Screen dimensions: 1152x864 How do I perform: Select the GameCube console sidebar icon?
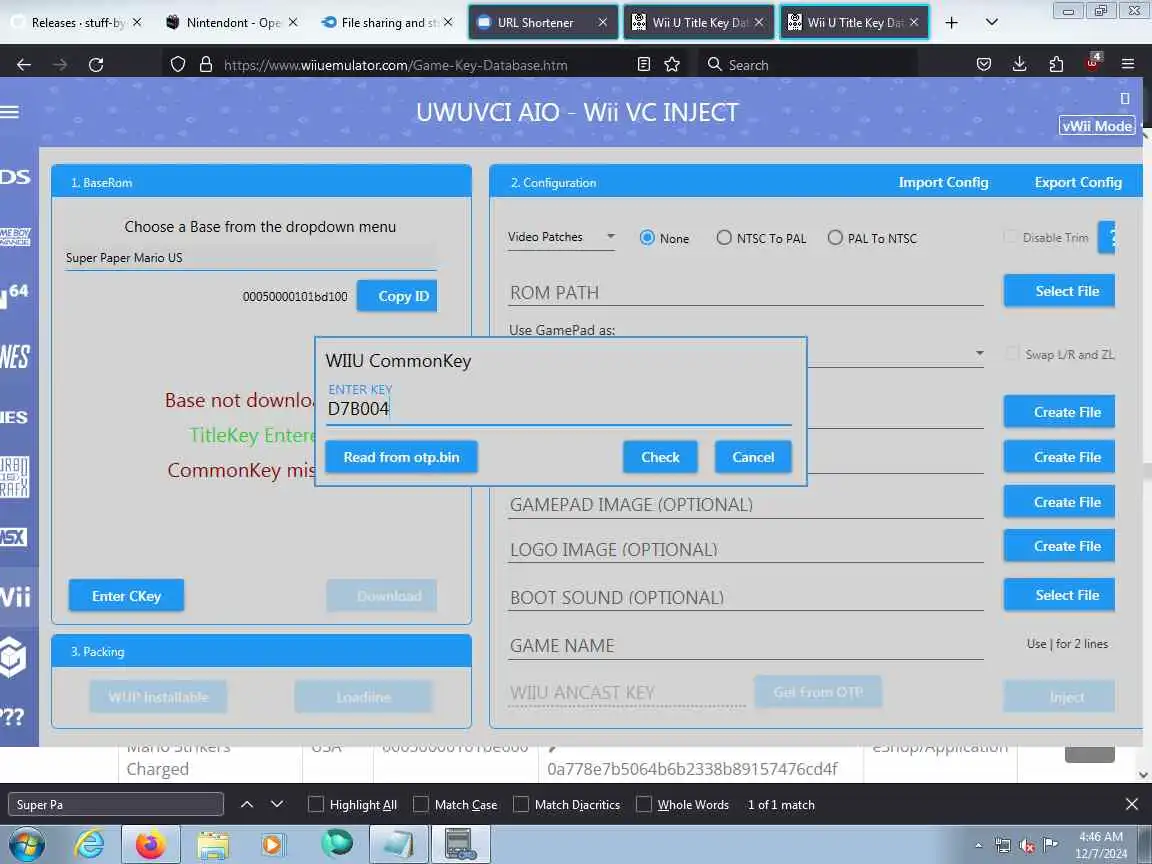click(13, 657)
